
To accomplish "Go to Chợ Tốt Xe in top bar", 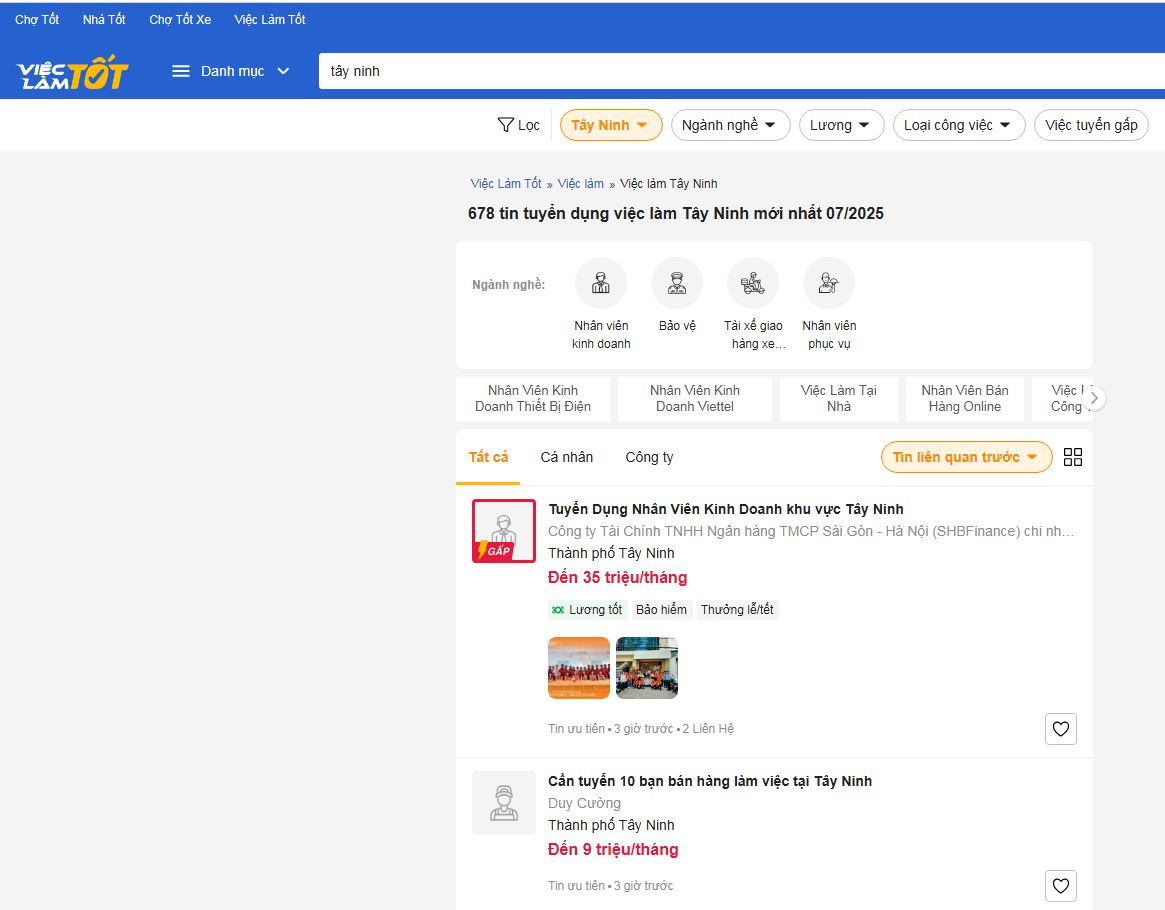I will pyautogui.click(x=180, y=19).
